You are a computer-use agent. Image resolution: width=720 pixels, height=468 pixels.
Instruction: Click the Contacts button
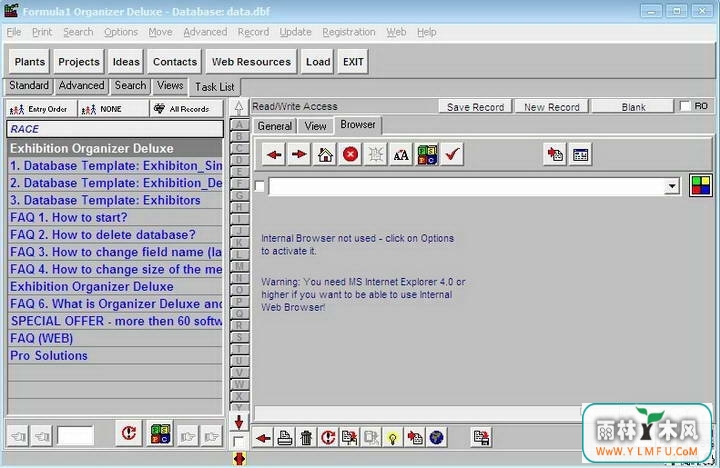(x=174, y=62)
